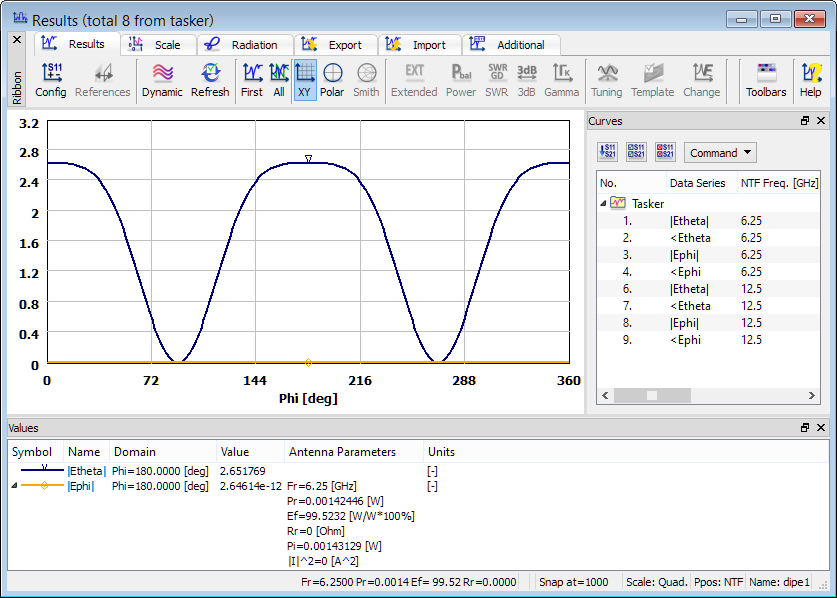Toggle first S11/S21 curves selection icon

(x=607, y=152)
